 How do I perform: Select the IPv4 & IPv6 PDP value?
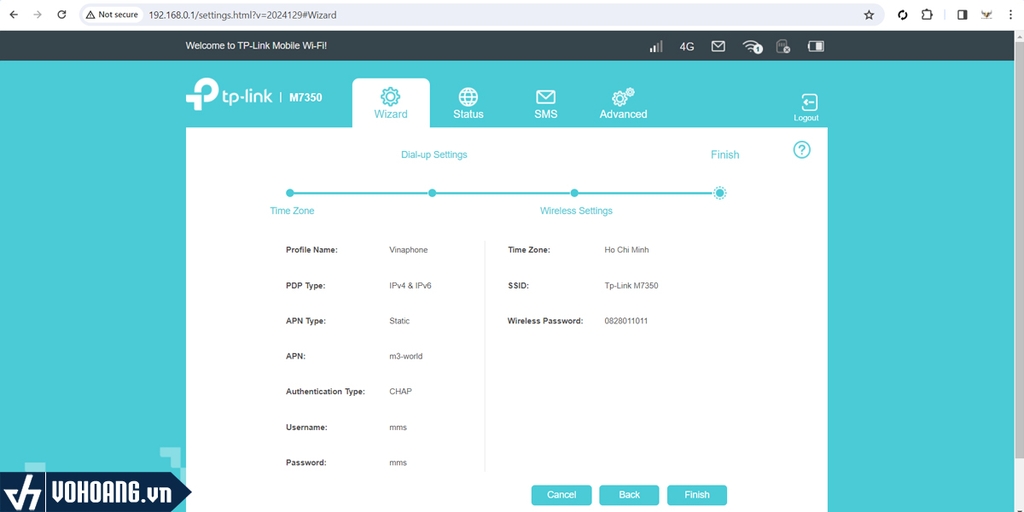click(x=410, y=285)
